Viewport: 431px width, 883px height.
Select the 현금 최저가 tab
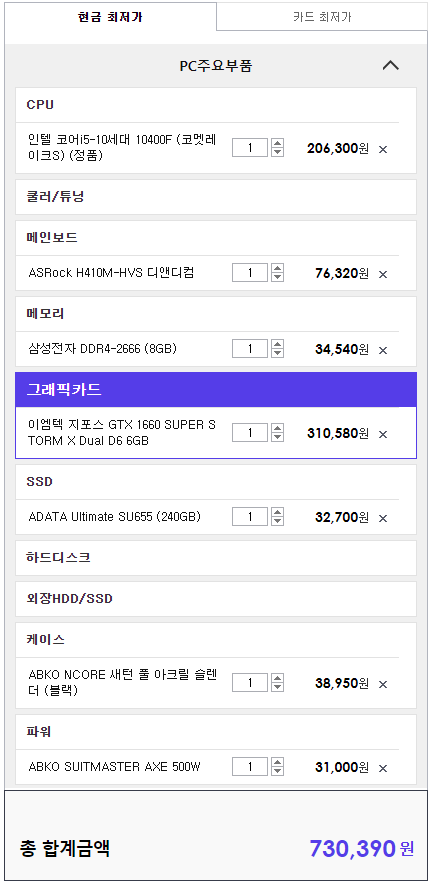pyautogui.click(x=110, y=16)
